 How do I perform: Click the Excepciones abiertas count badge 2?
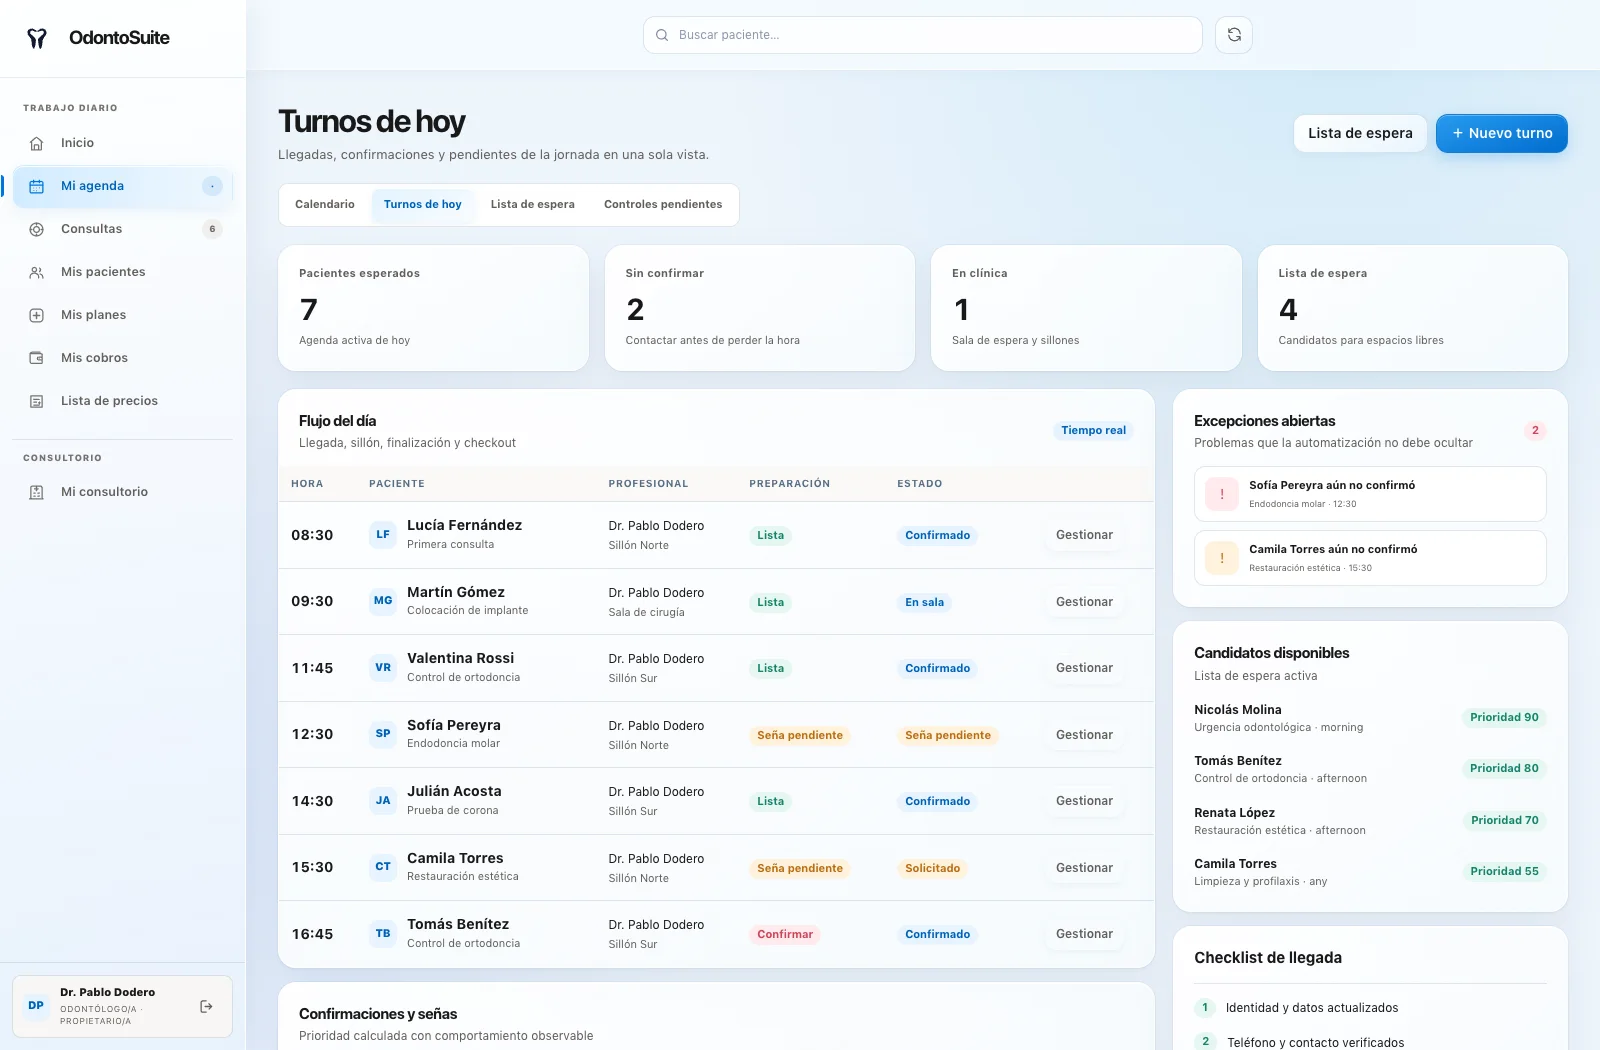tap(1535, 431)
